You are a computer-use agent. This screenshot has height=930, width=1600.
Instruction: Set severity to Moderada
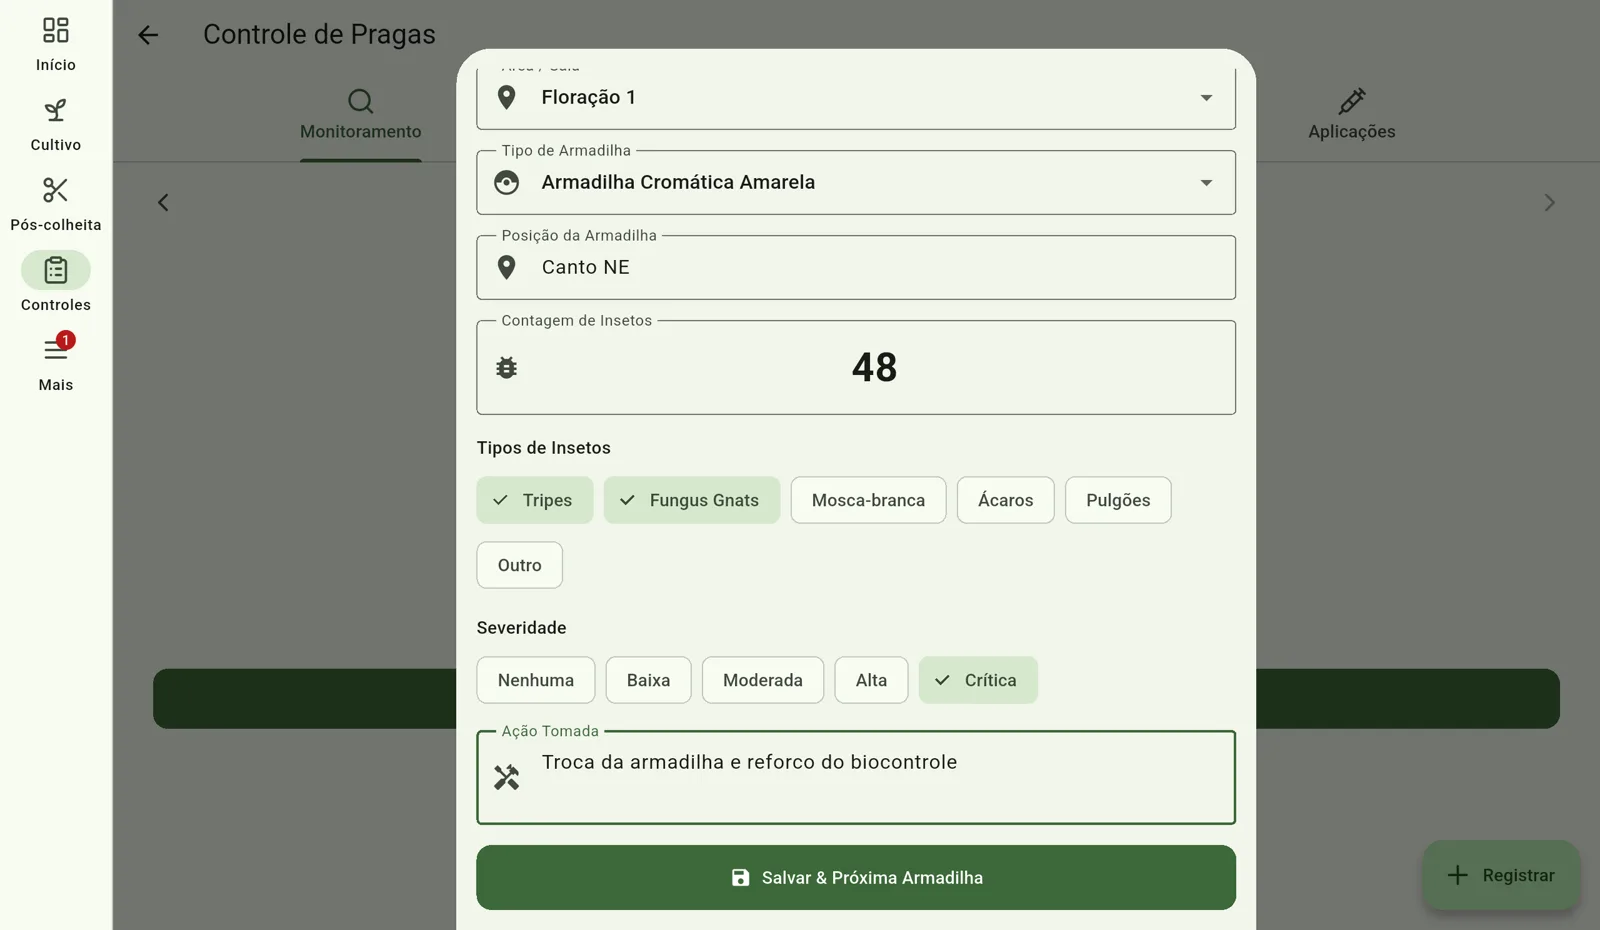point(763,680)
